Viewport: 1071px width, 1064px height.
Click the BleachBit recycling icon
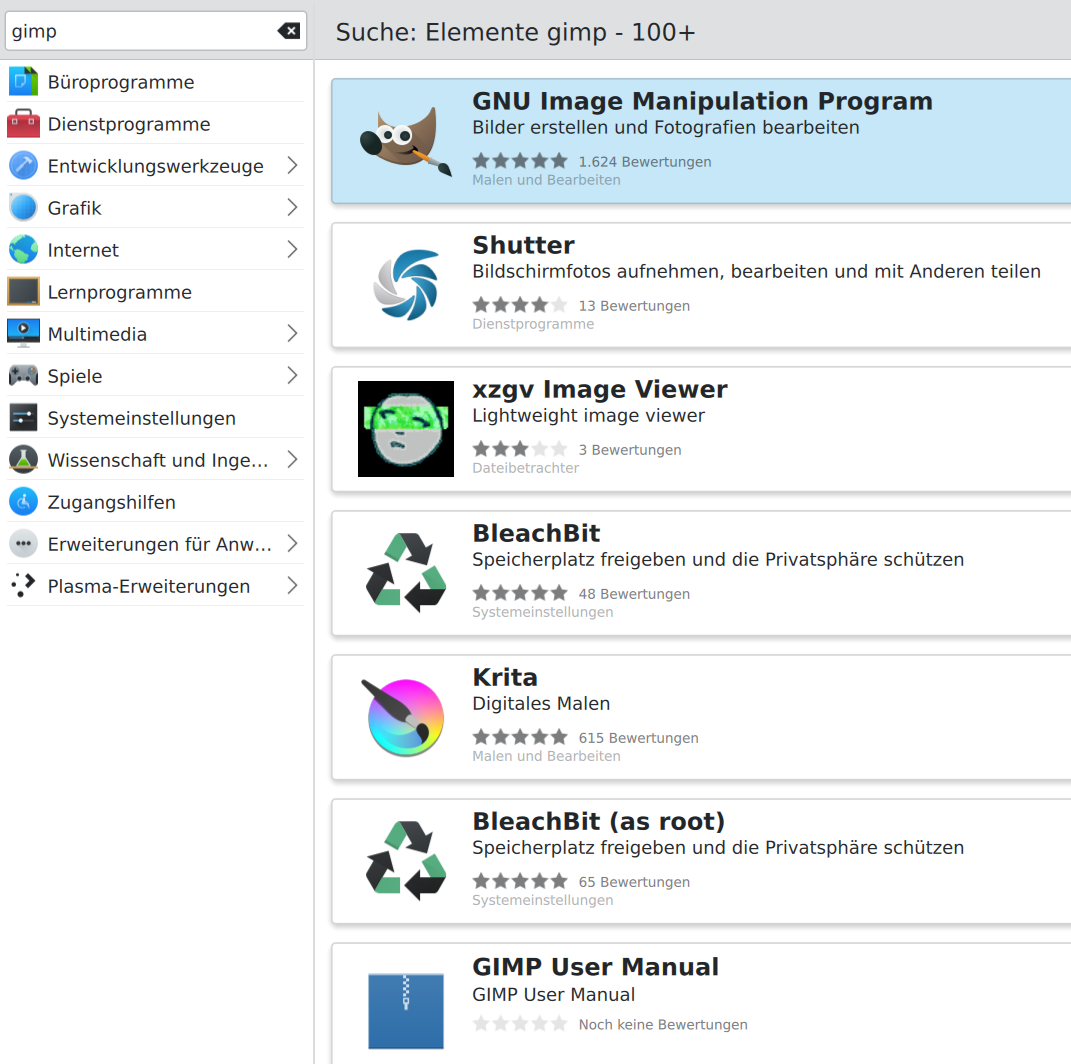pos(406,573)
